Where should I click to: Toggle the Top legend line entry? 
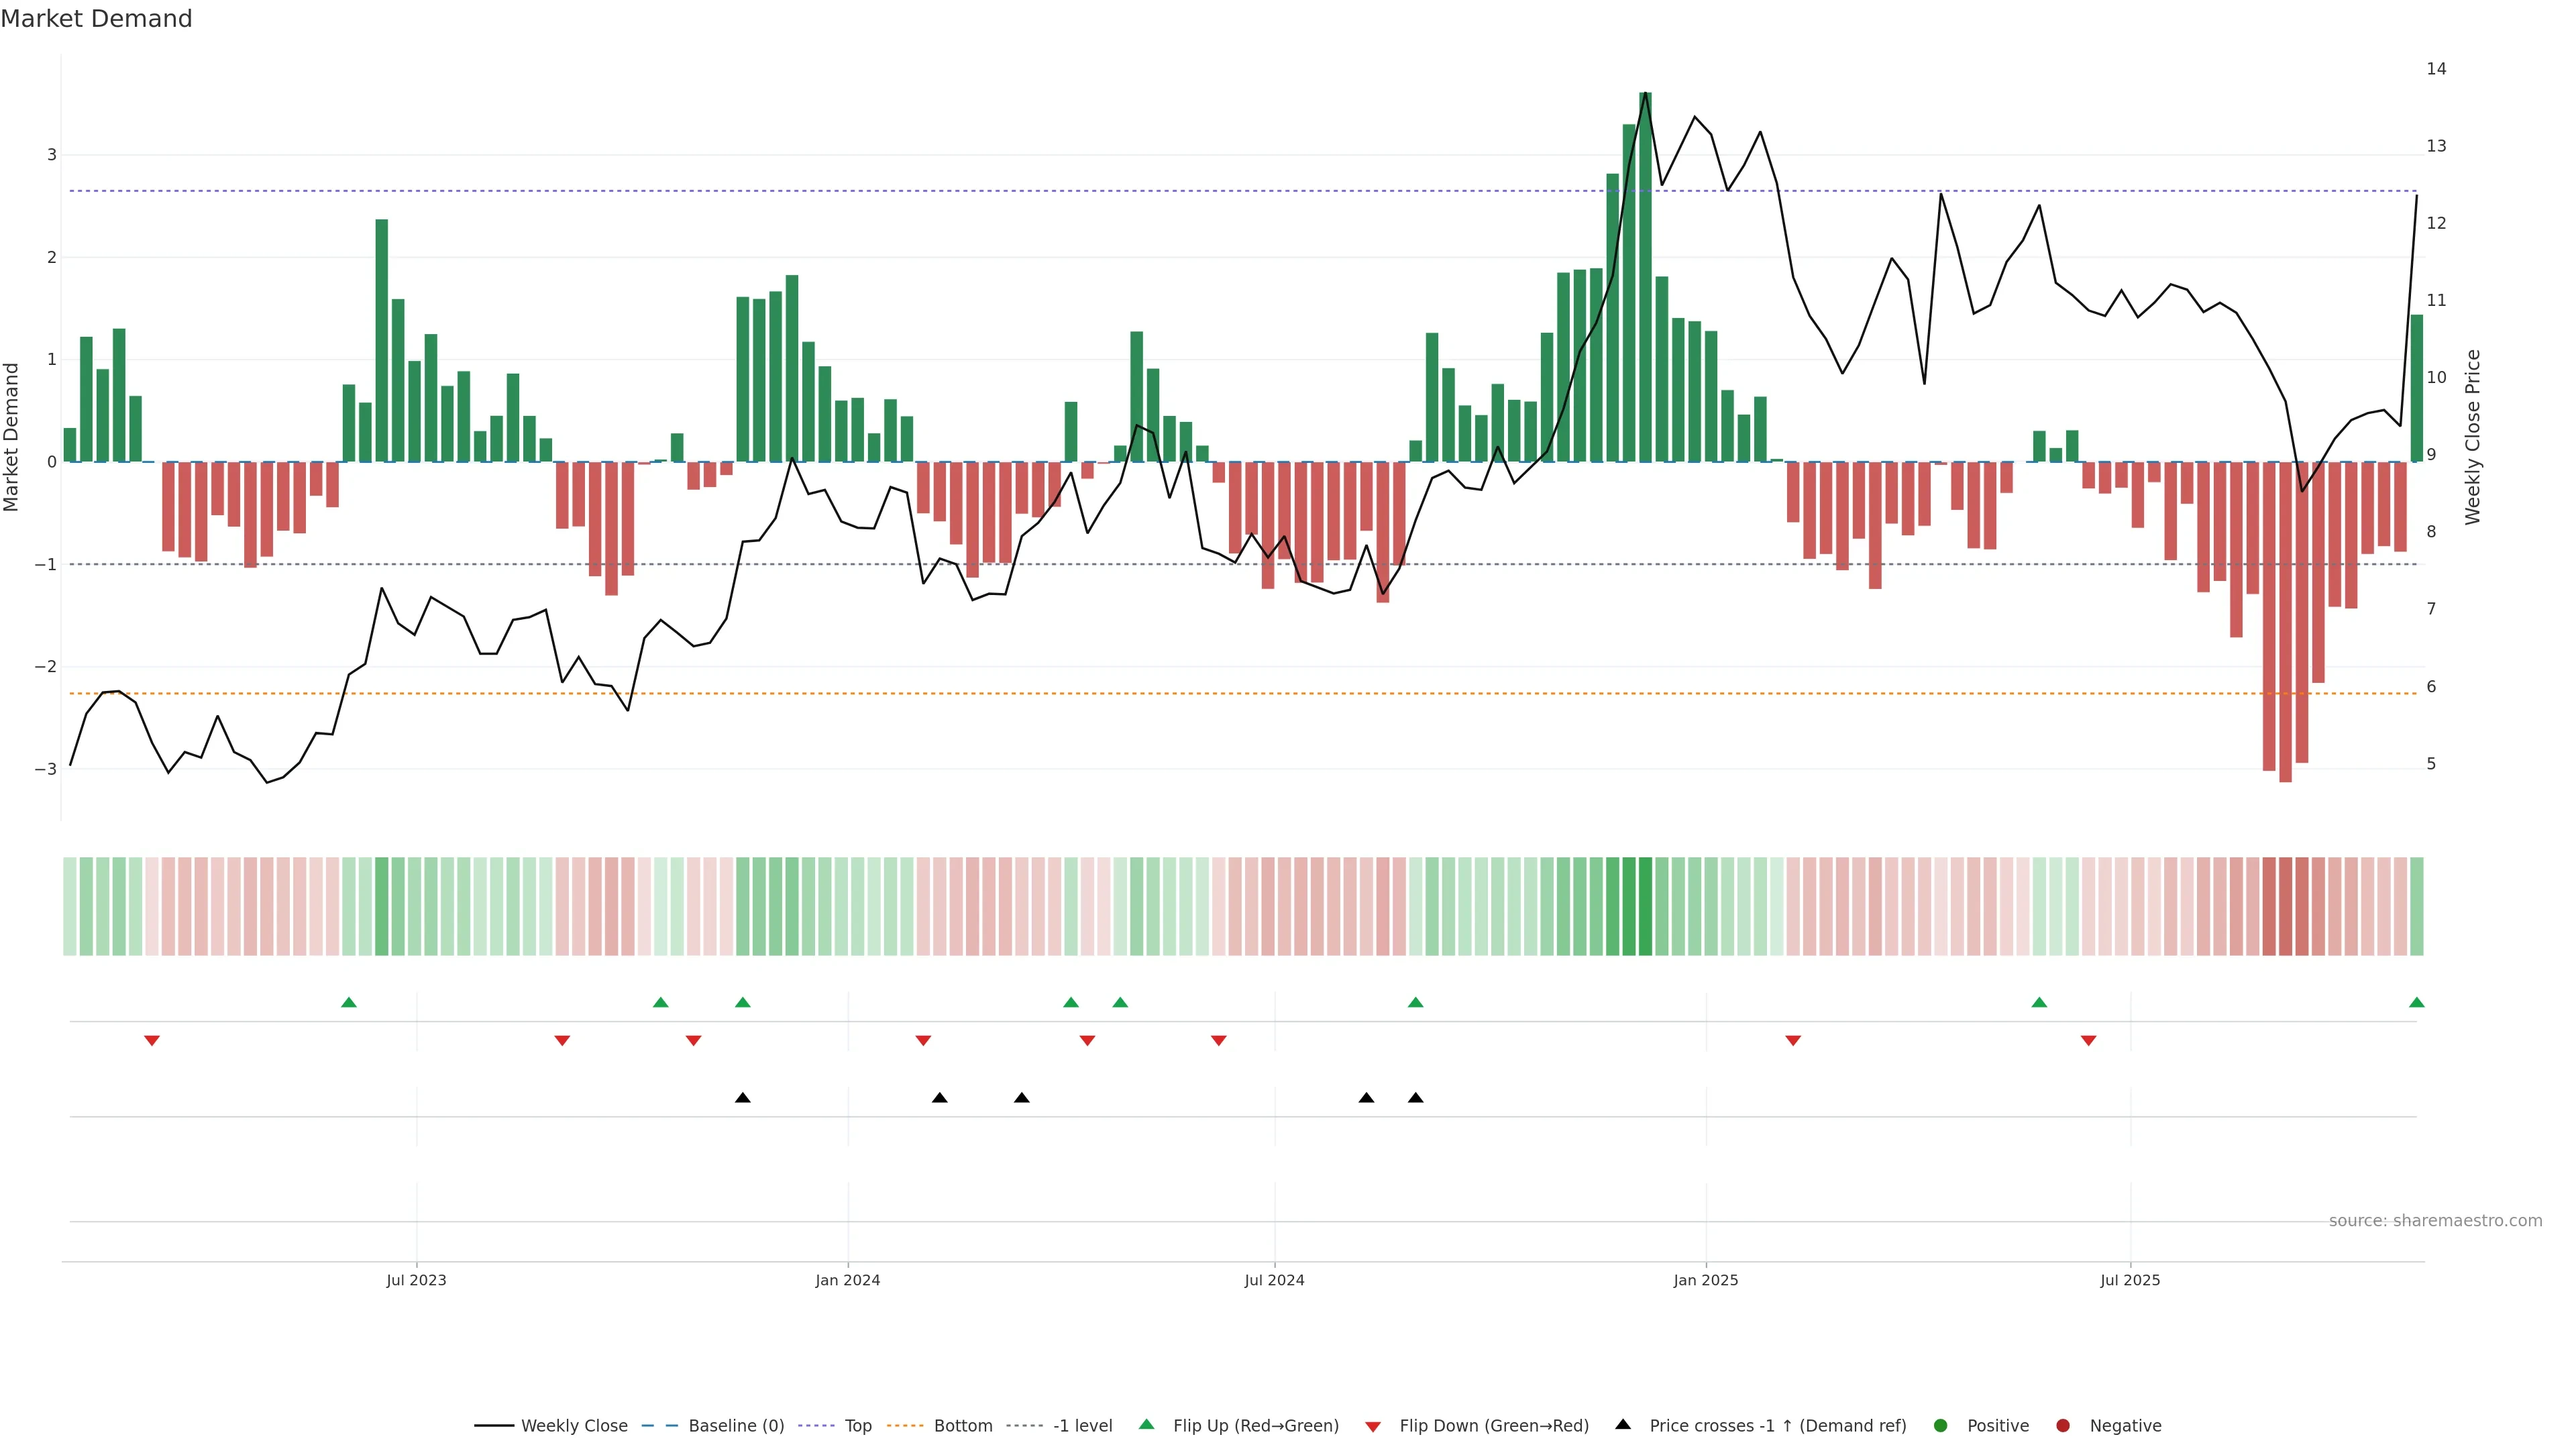pyautogui.click(x=857, y=1426)
